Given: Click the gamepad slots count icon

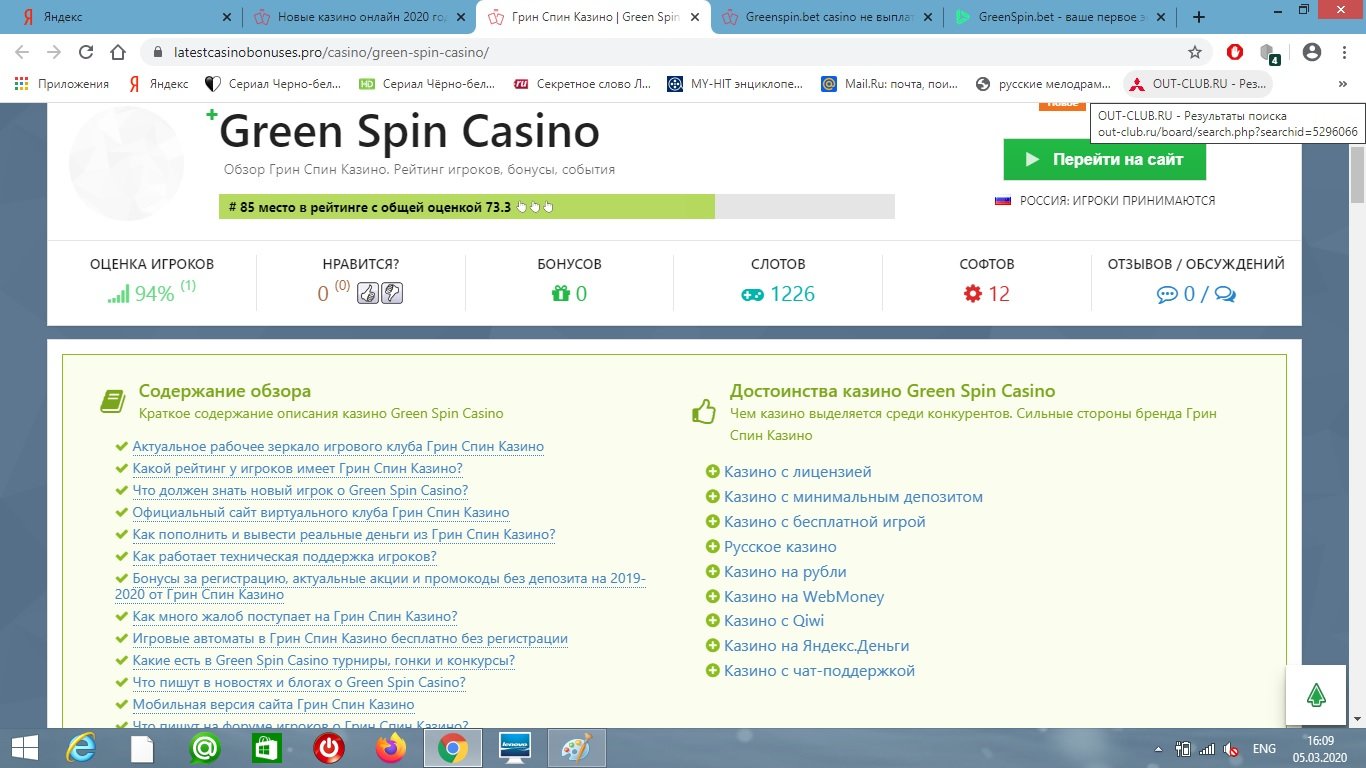Looking at the screenshot, I should tap(751, 294).
